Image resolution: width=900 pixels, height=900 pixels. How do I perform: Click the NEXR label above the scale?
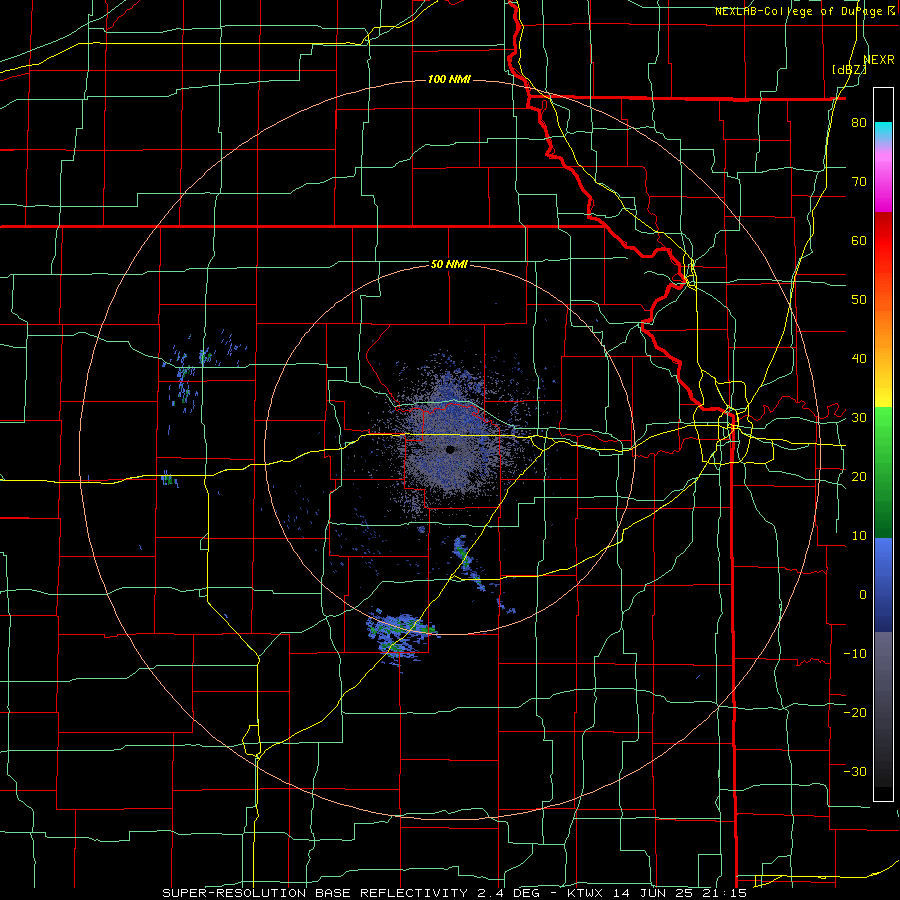879,60
